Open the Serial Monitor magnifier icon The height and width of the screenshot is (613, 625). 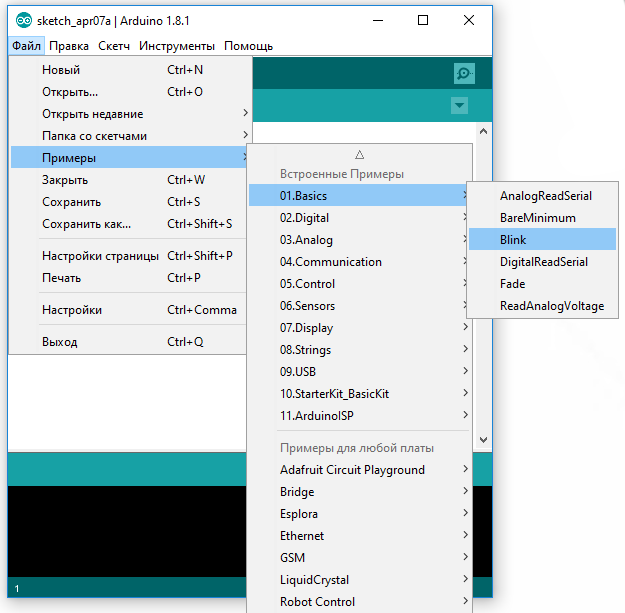coord(464,73)
